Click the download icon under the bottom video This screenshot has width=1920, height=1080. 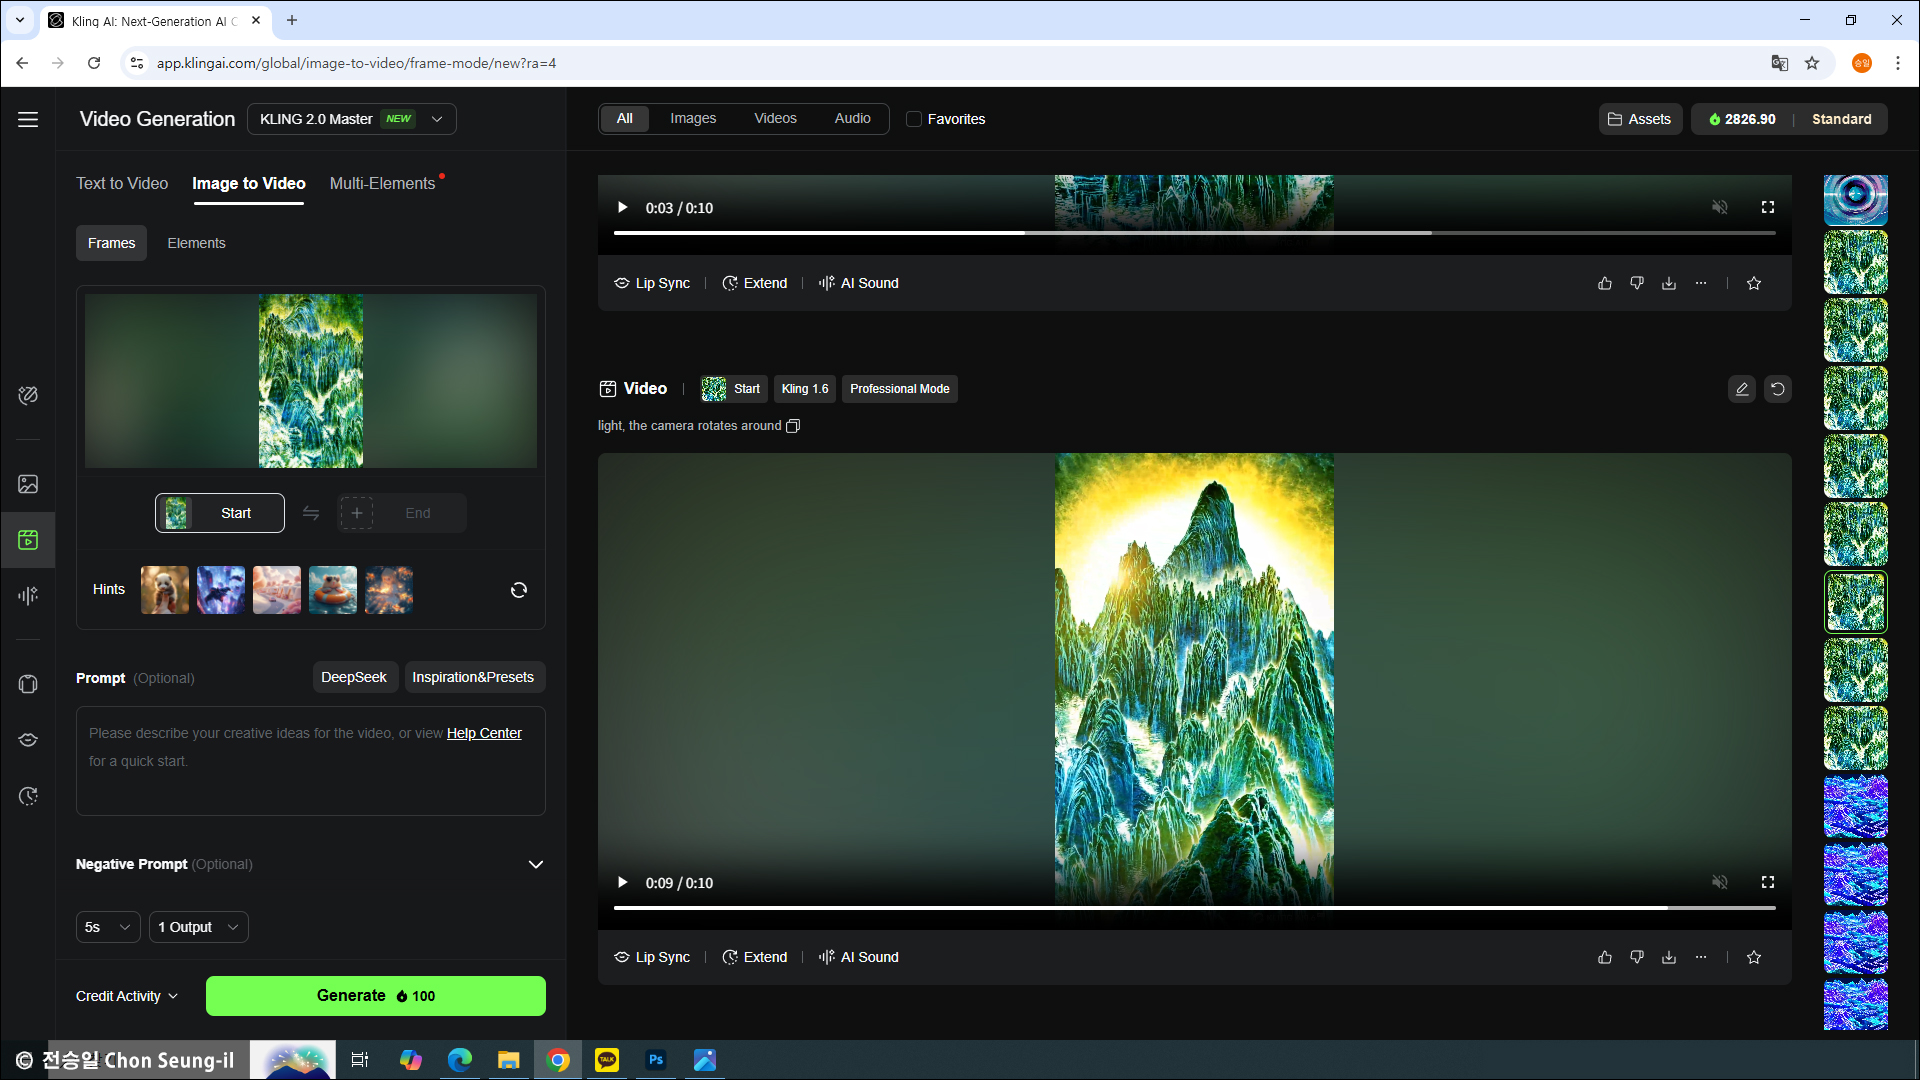click(x=1669, y=957)
